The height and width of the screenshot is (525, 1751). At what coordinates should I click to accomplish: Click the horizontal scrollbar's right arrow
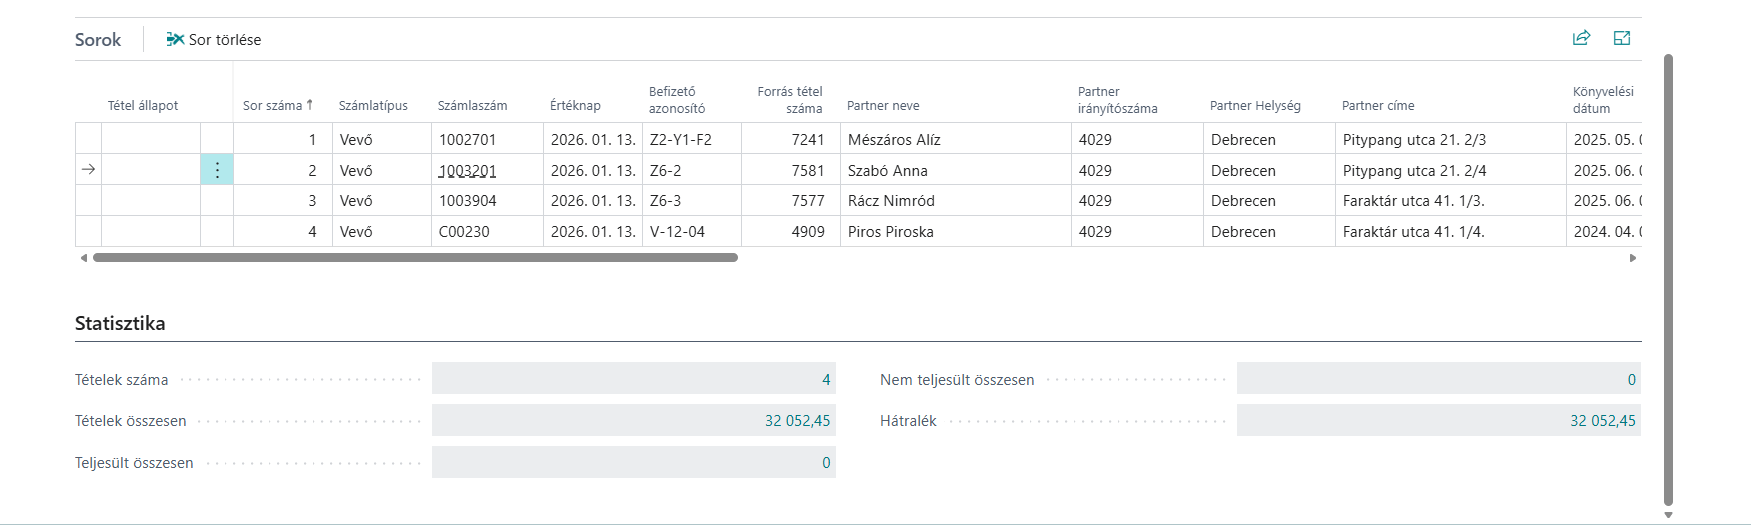(x=1633, y=258)
